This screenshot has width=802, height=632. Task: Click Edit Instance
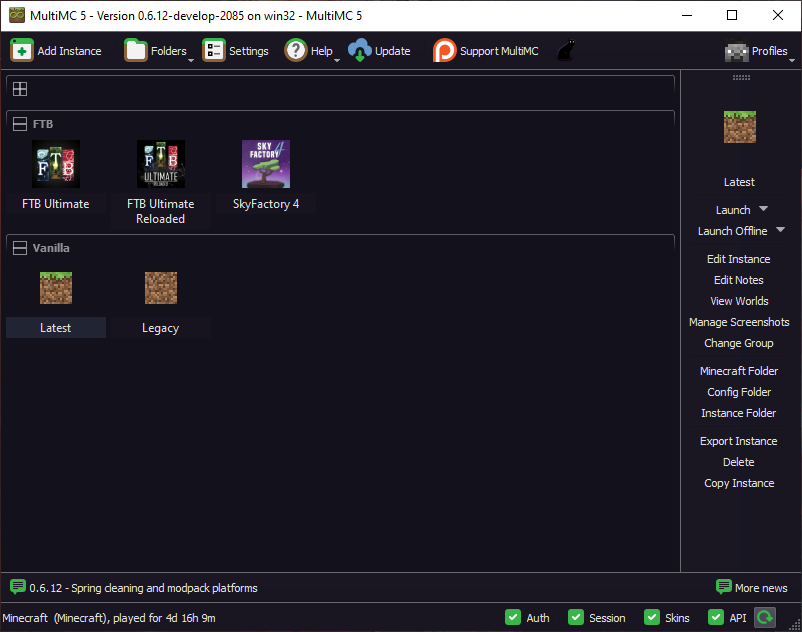pos(739,259)
